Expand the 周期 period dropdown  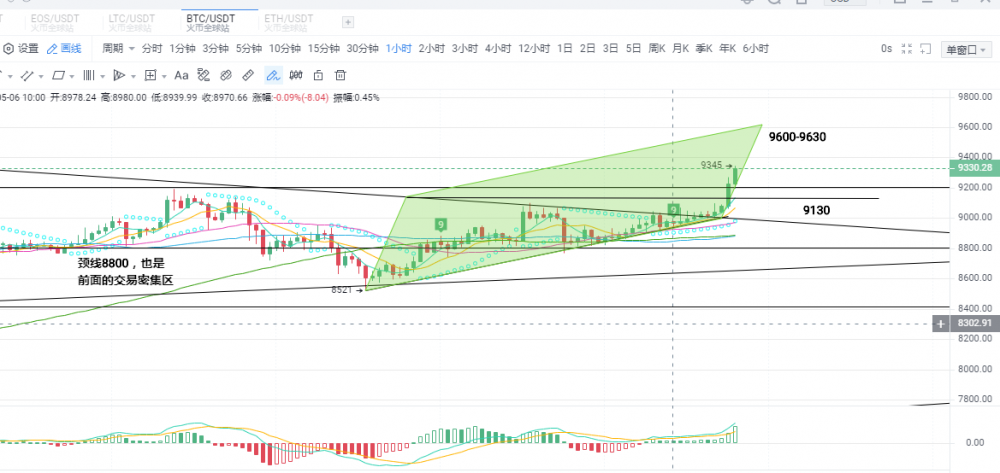[118, 48]
